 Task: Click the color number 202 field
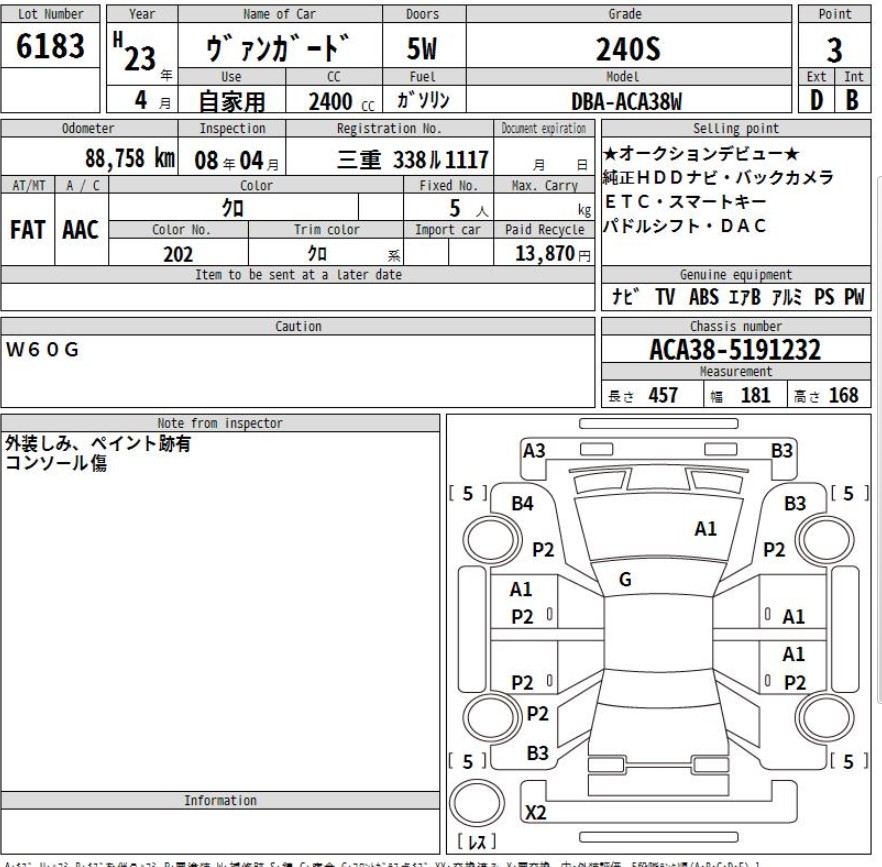(x=178, y=254)
